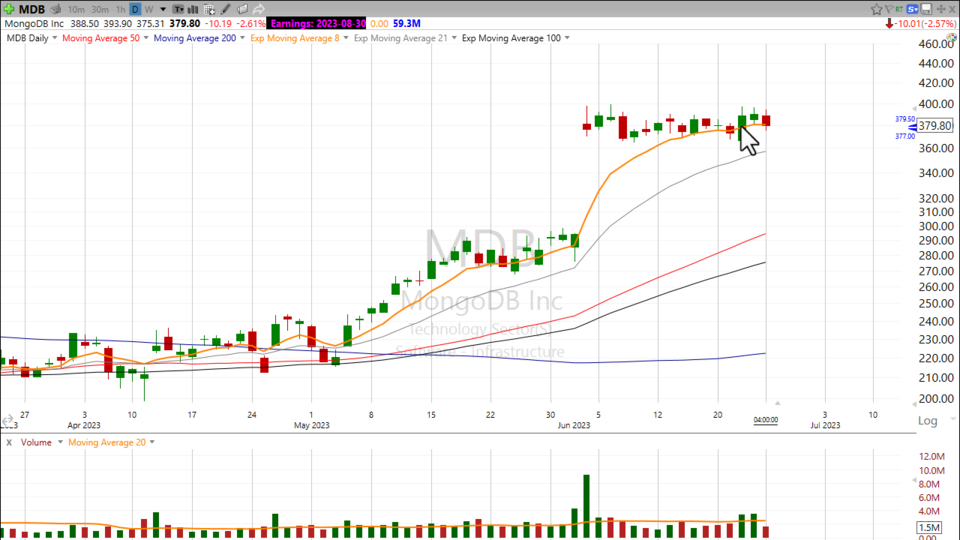The height and width of the screenshot is (540, 960).
Task: Click the 393.90 high price value
Action: click(118, 23)
